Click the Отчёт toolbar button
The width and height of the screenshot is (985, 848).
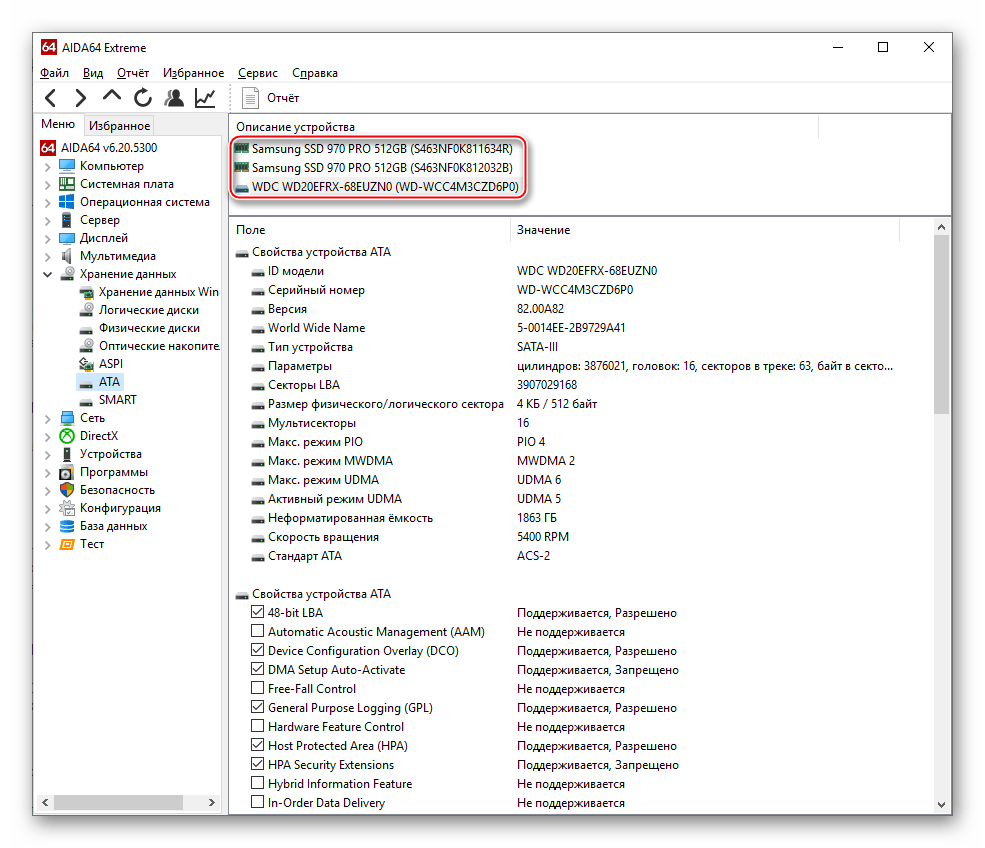point(271,98)
